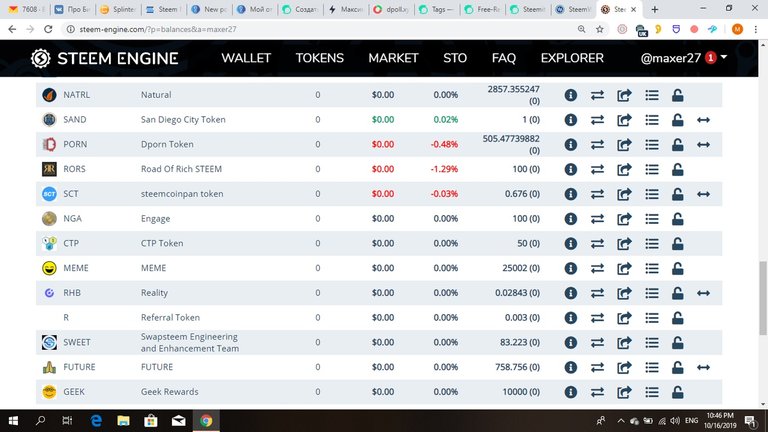The image size is (768, 432).
Task: Open the WALLET menu item
Action: pyautogui.click(x=246, y=58)
